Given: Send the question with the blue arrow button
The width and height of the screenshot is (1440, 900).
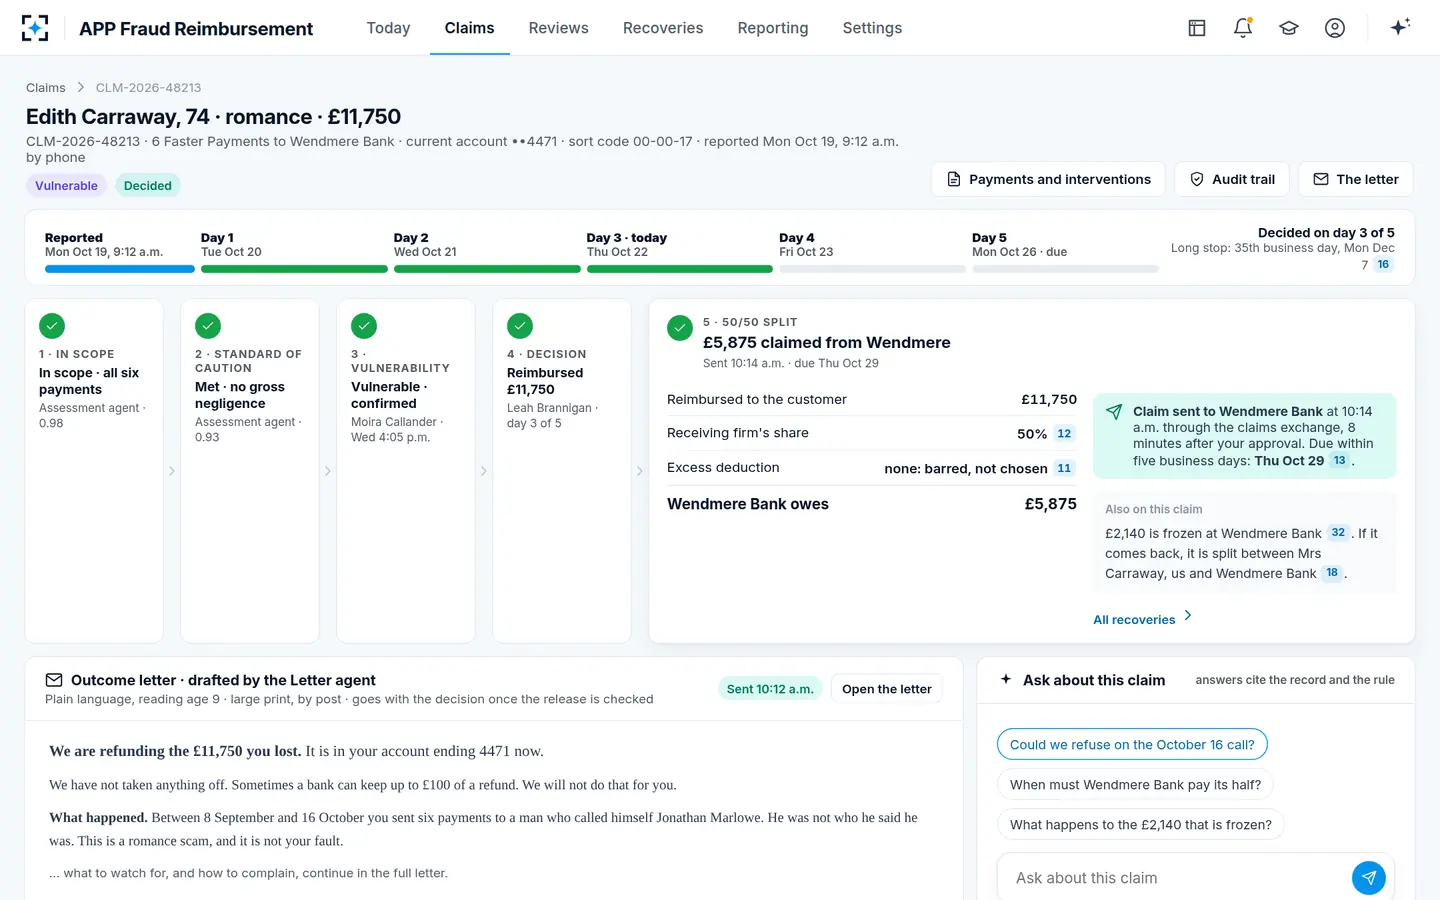Looking at the screenshot, I should 1369,878.
